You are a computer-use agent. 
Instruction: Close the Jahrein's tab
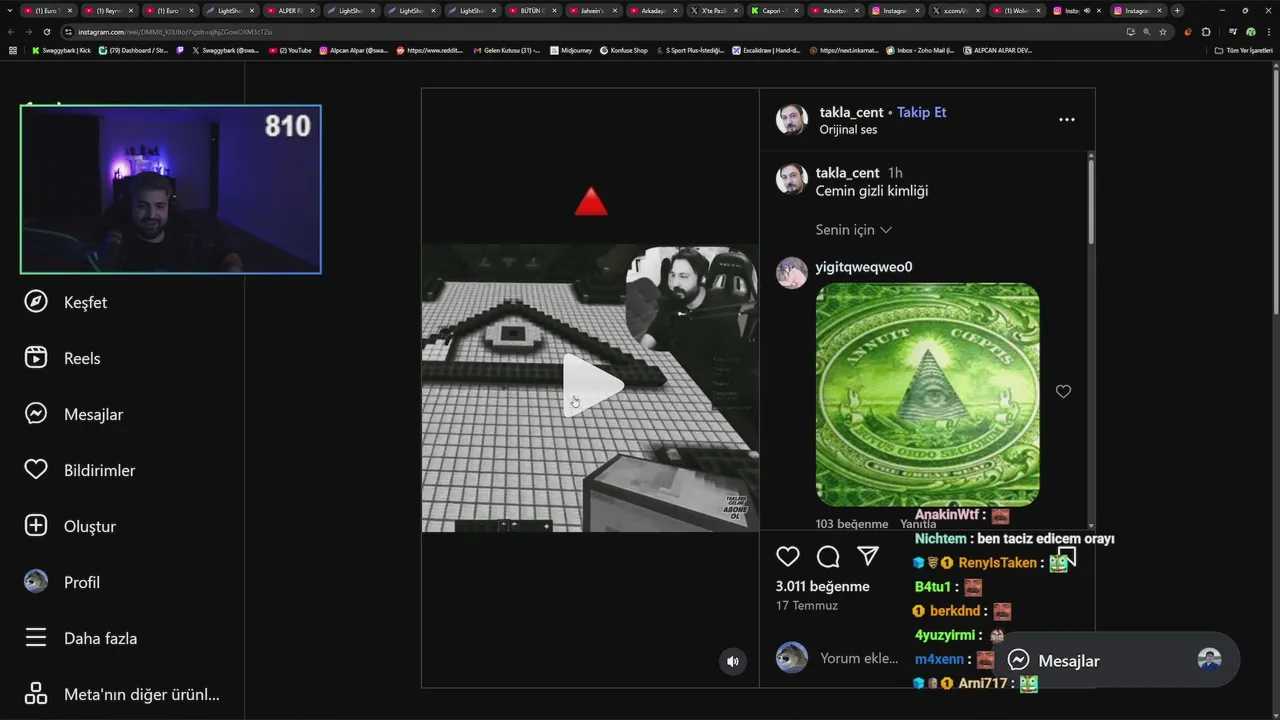(615, 10)
